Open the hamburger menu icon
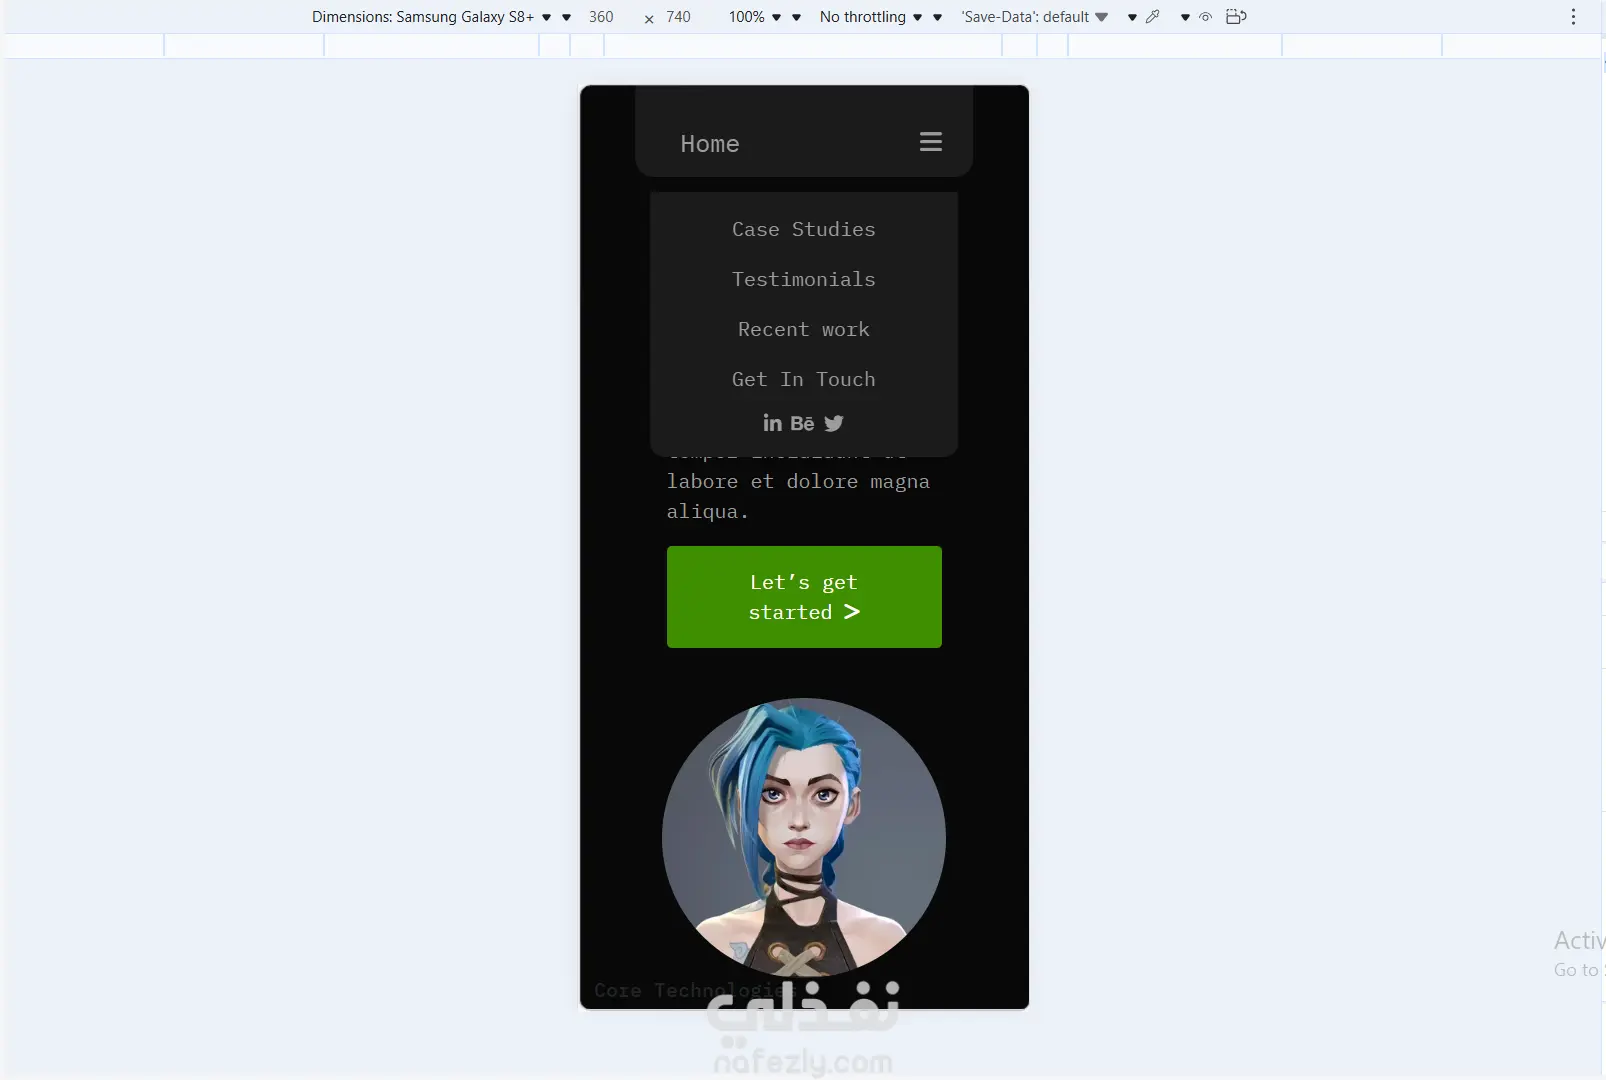This screenshot has width=1606, height=1080. (931, 142)
